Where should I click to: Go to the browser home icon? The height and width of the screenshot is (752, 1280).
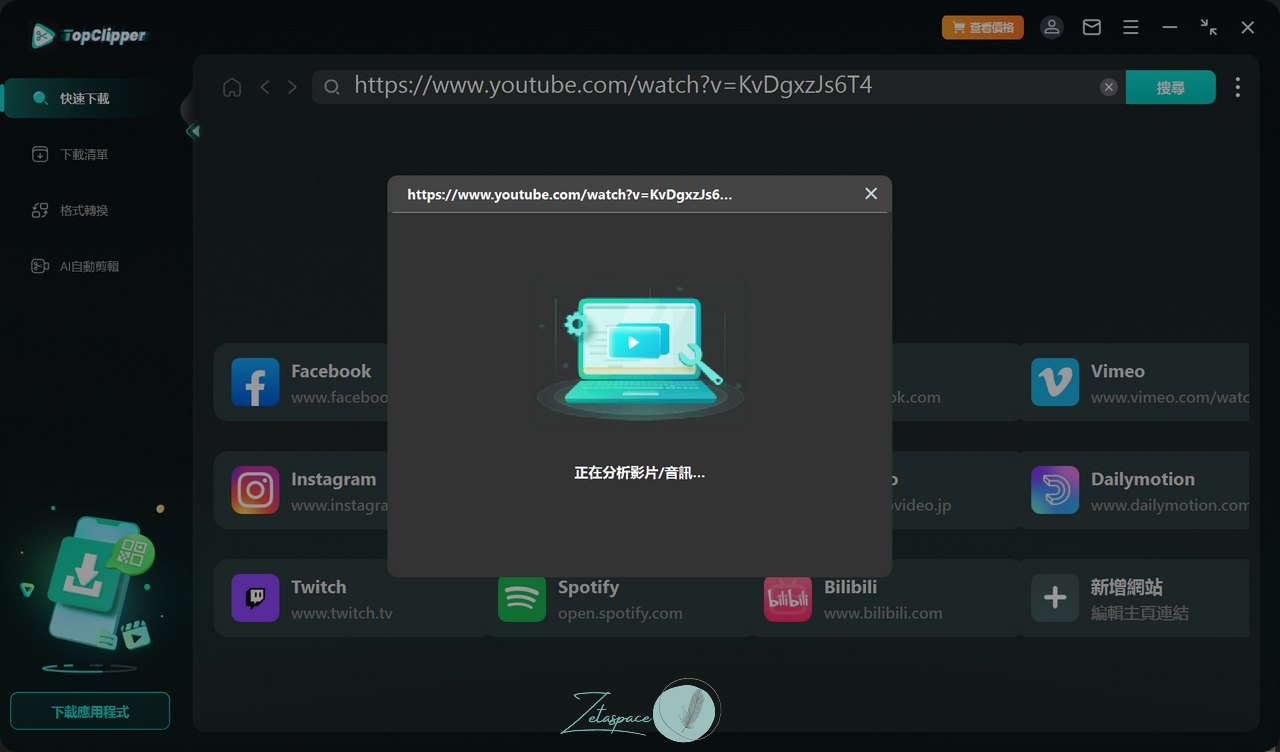tap(232, 87)
